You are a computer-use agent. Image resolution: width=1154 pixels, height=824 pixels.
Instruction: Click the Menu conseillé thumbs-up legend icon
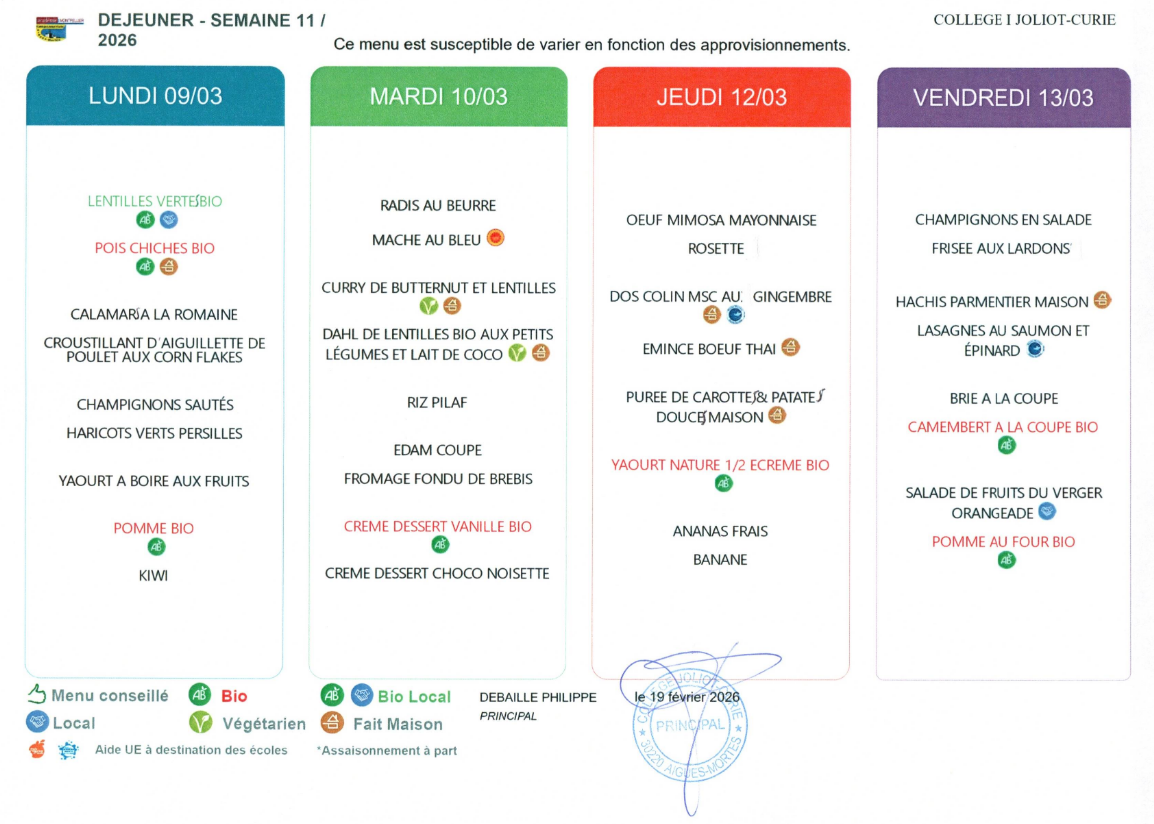click(x=37, y=695)
